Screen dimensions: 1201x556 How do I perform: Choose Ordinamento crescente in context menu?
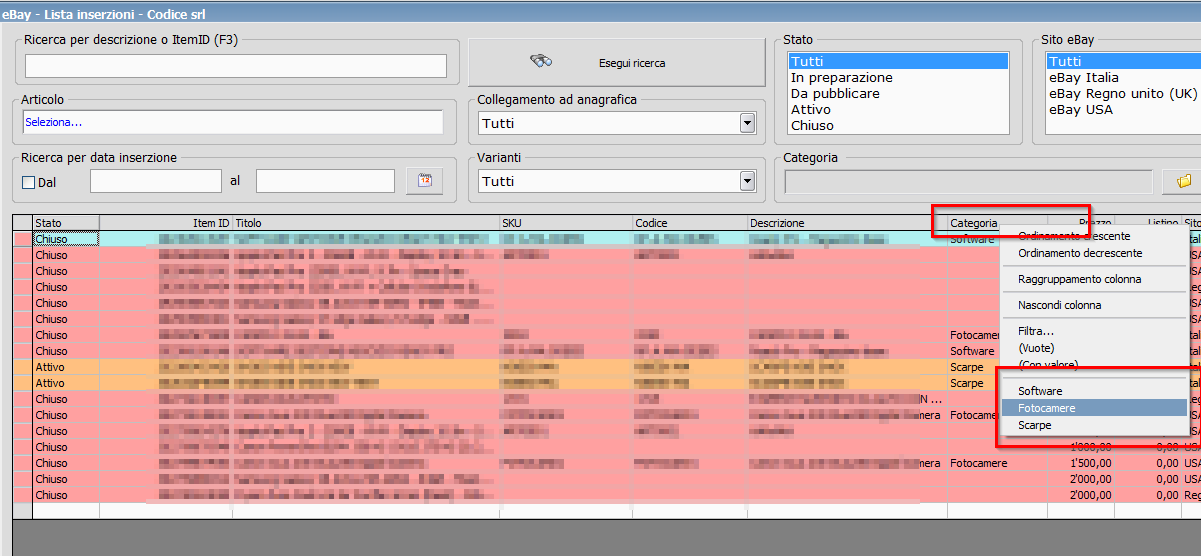[x=1074, y=236]
